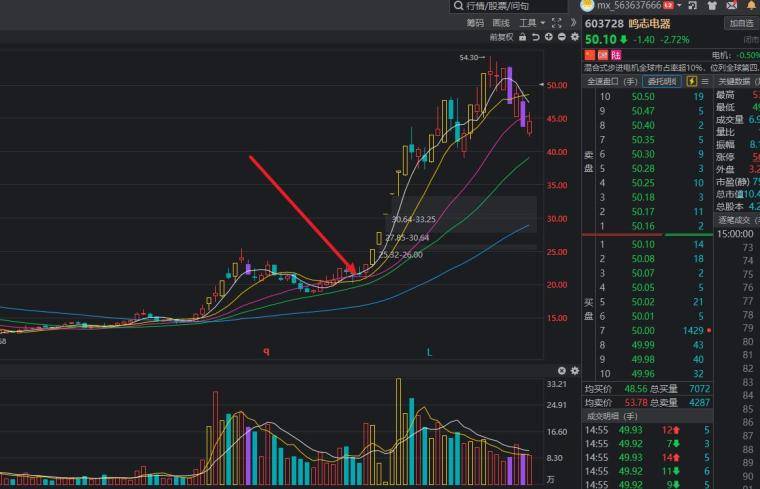760x489 pixels.
Task: Focus the 行情/股票/问句 search field
Action: [x=508, y=6]
